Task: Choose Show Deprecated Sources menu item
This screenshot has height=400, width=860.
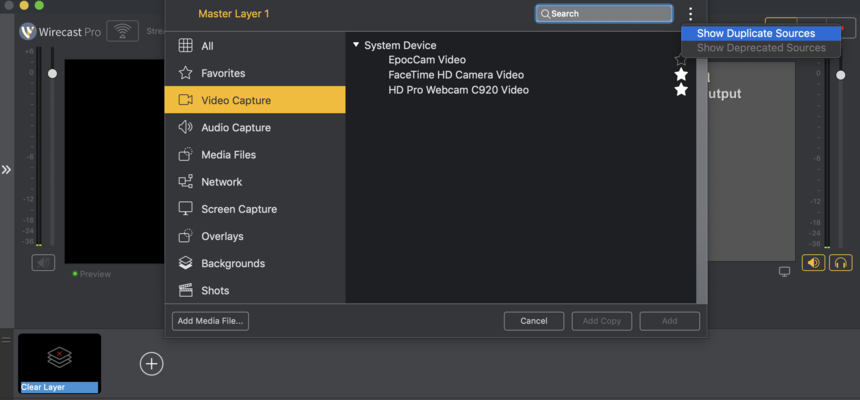Action: (761, 48)
